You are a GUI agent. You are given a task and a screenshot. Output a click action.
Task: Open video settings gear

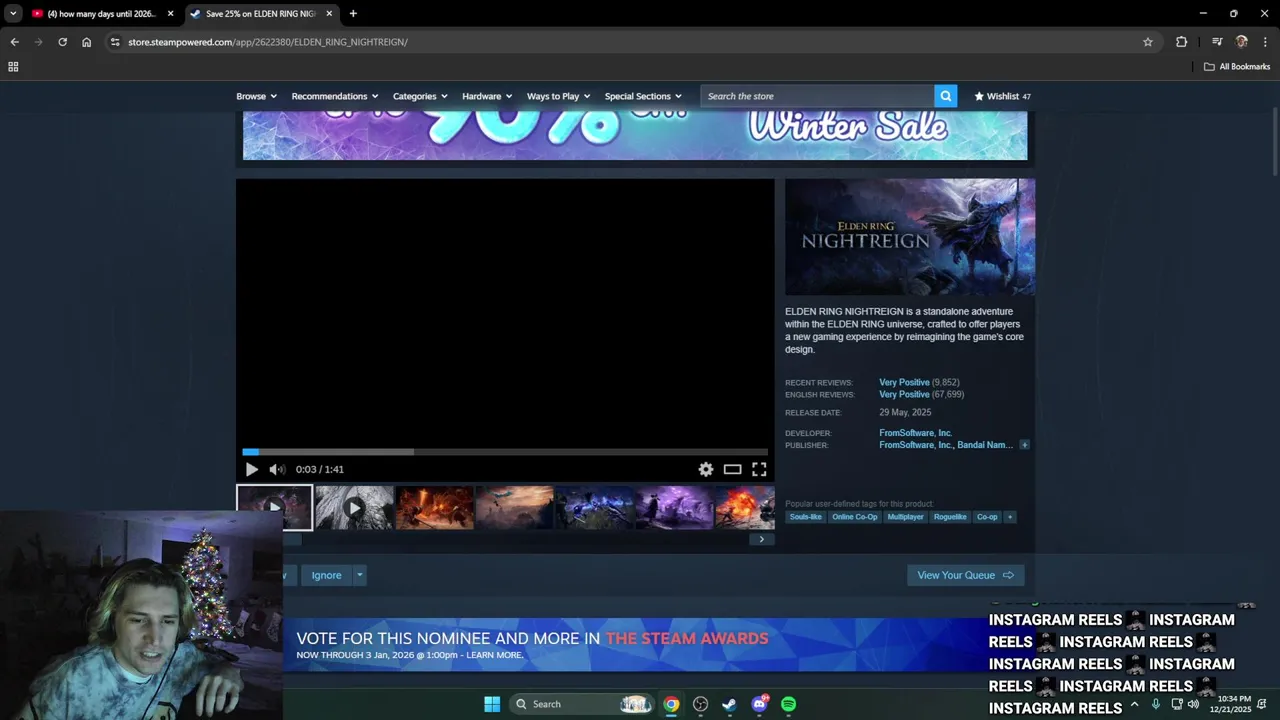[706, 469]
